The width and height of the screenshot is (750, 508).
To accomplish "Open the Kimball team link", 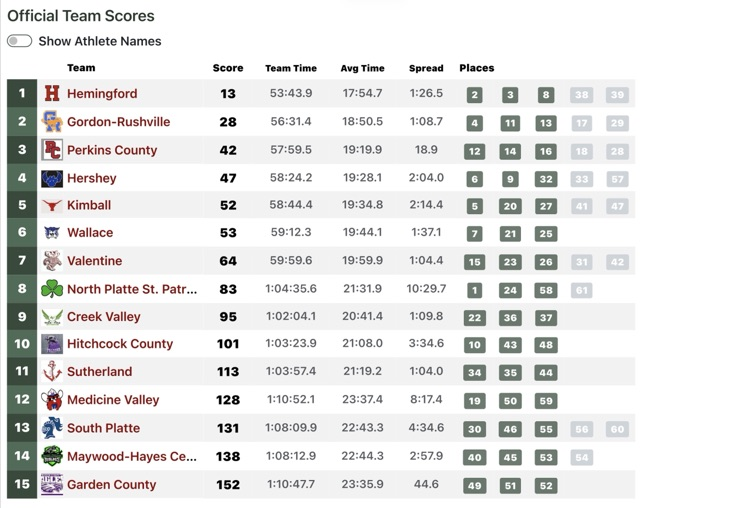I will (x=89, y=205).
